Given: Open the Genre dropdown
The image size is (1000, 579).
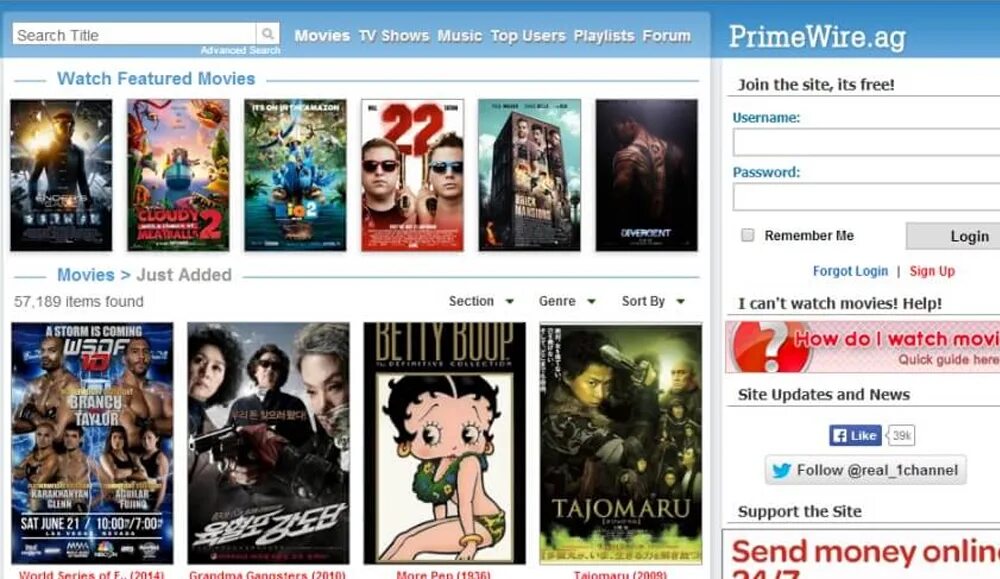Looking at the screenshot, I should click(567, 301).
